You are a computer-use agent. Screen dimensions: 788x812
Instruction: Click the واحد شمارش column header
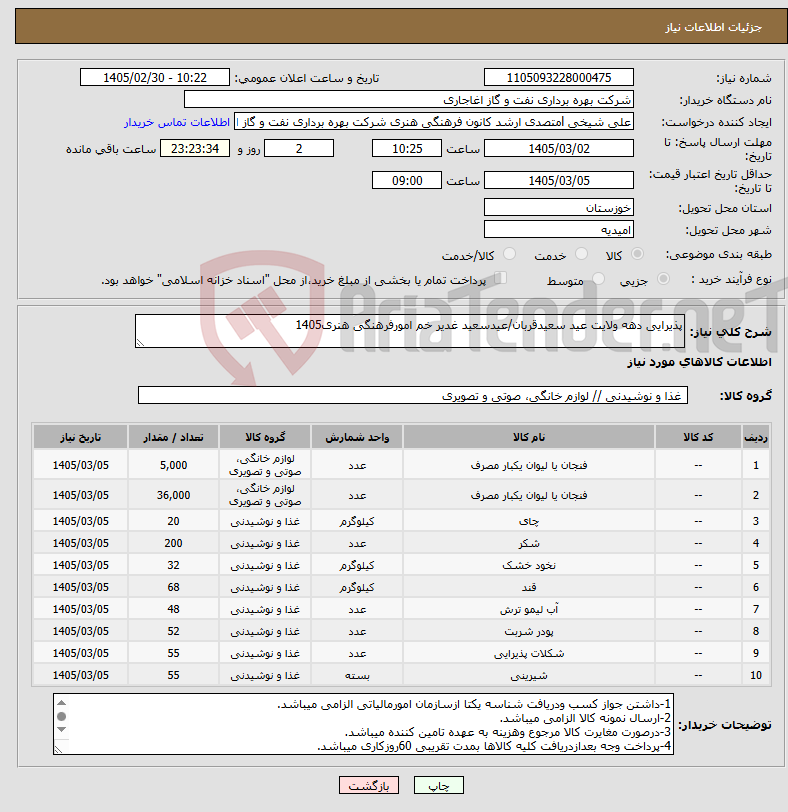tap(357, 437)
